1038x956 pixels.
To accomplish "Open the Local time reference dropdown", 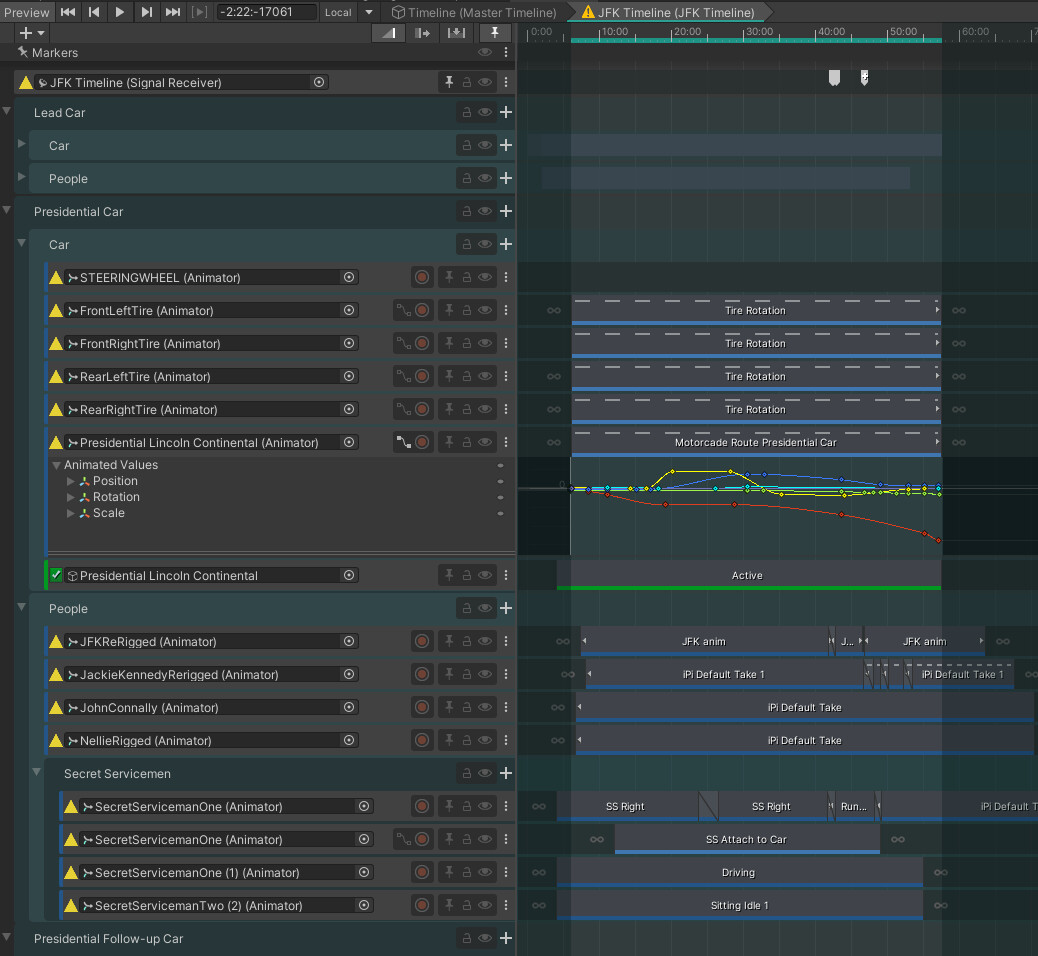I will [x=348, y=12].
